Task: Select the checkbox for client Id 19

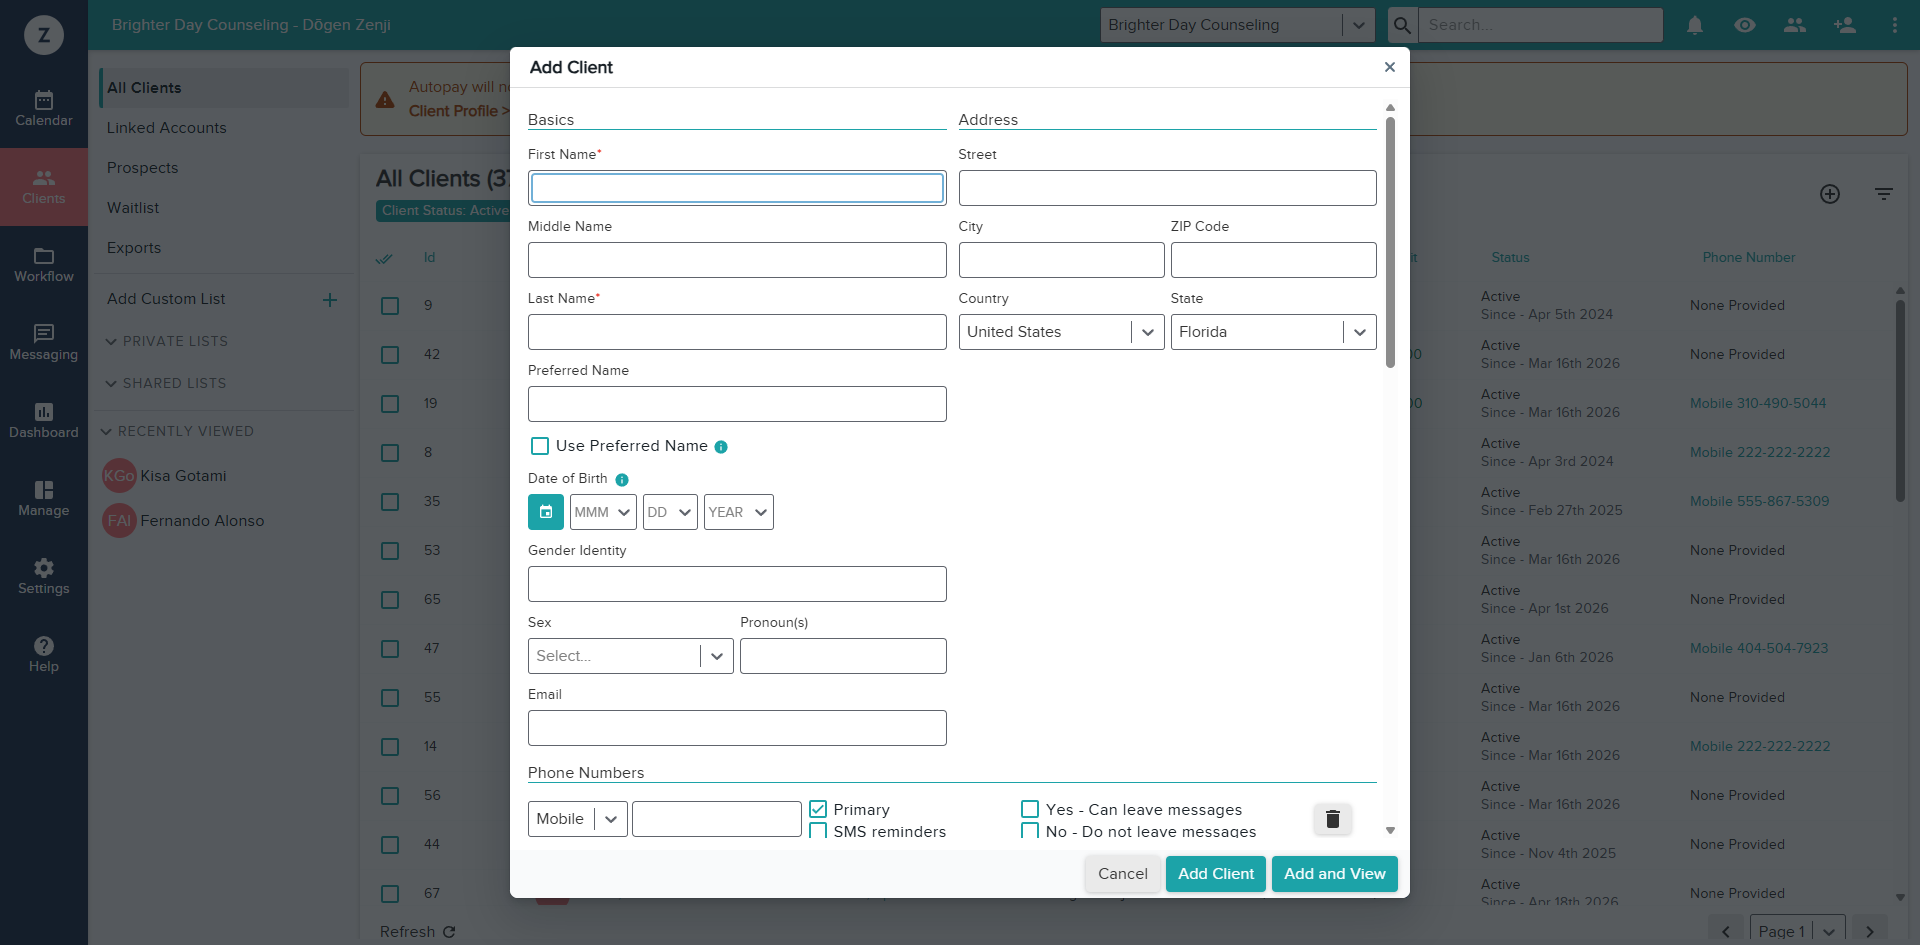Action: click(x=390, y=404)
